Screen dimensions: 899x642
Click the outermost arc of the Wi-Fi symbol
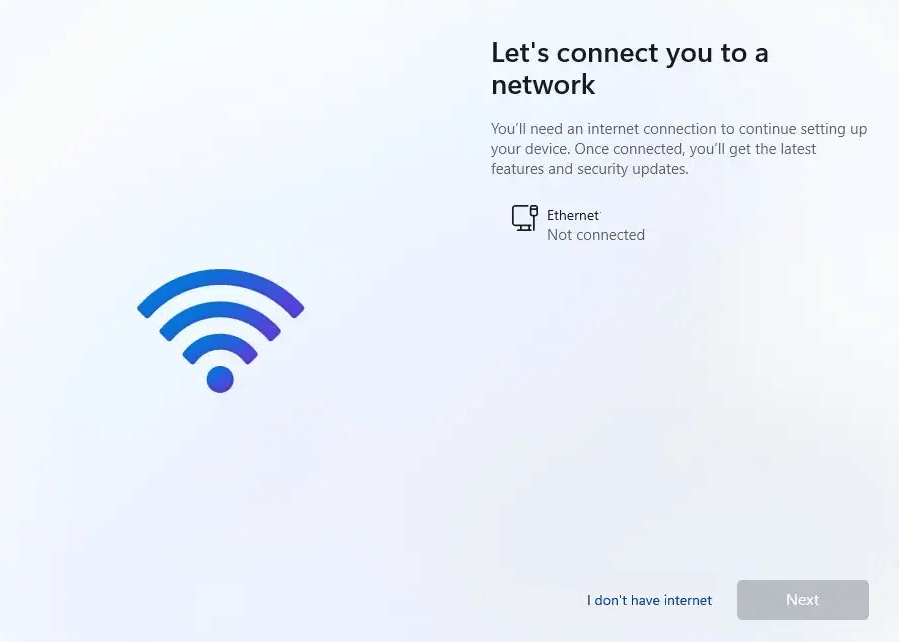tap(220, 287)
